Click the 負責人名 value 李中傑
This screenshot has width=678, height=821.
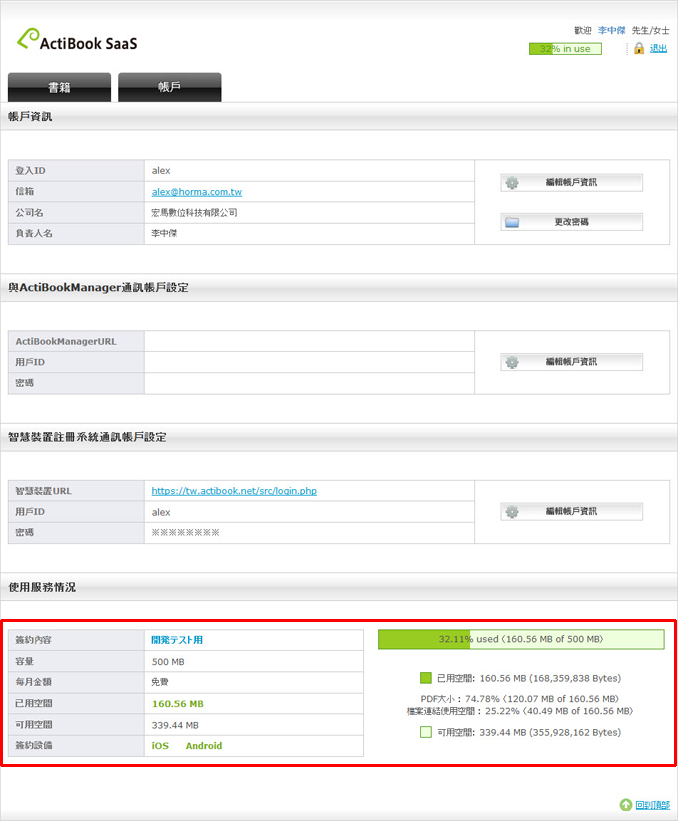pos(164,234)
